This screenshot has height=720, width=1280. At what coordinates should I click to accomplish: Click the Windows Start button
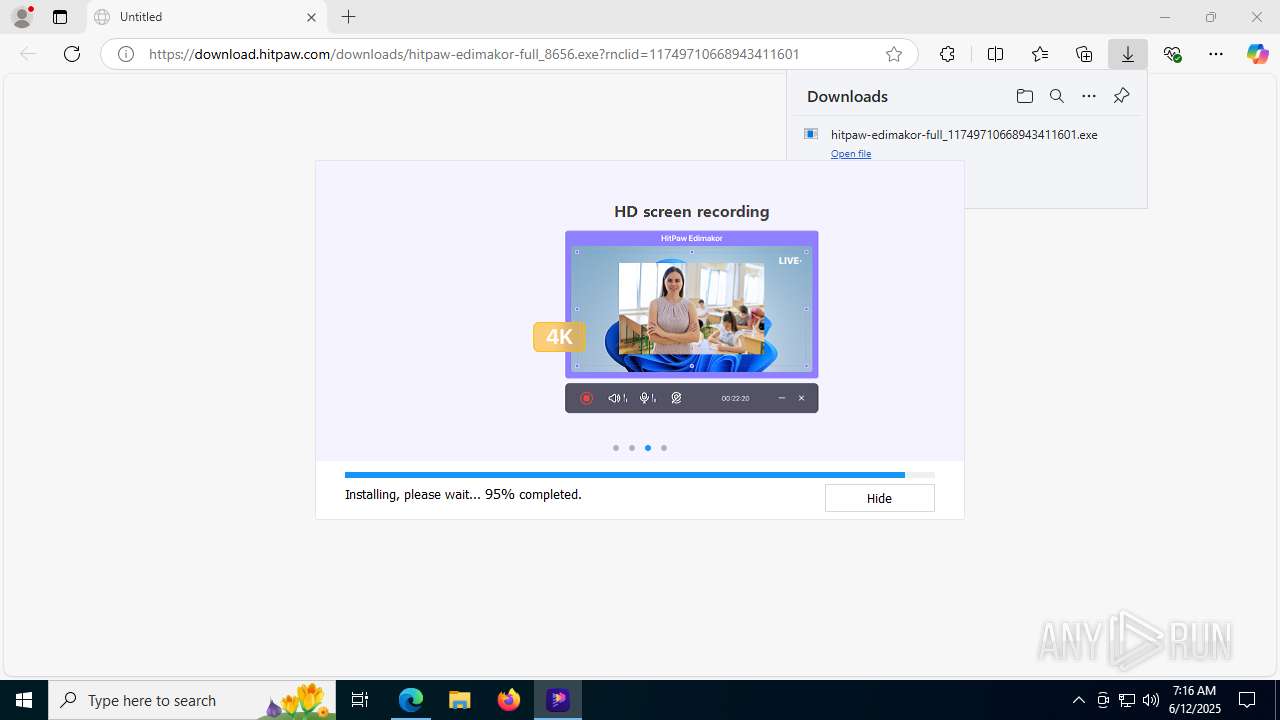pyautogui.click(x=24, y=700)
